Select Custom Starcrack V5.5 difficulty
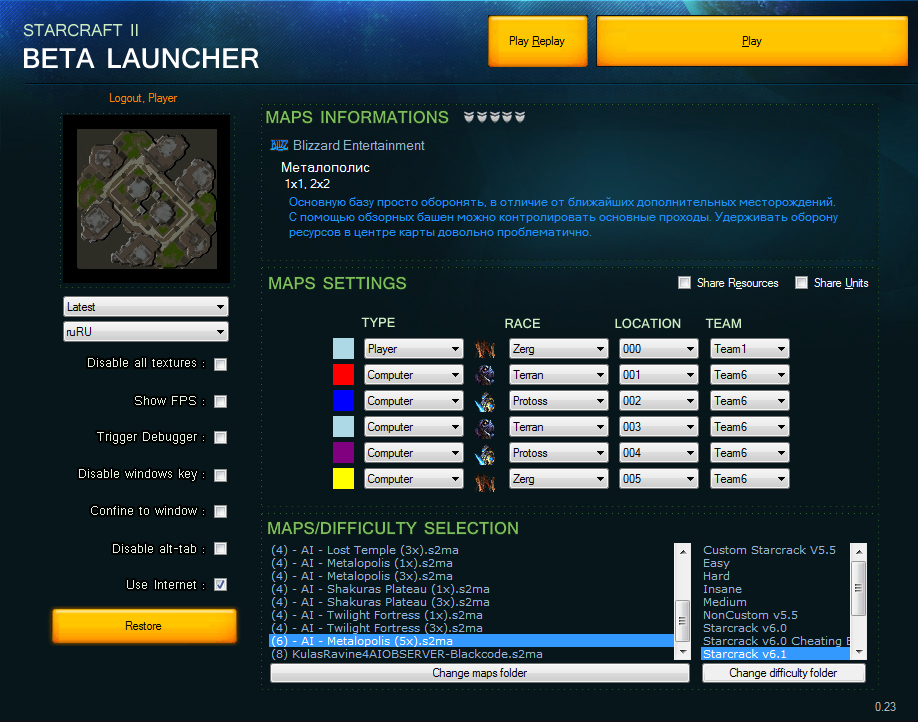 pyautogui.click(x=775, y=550)
